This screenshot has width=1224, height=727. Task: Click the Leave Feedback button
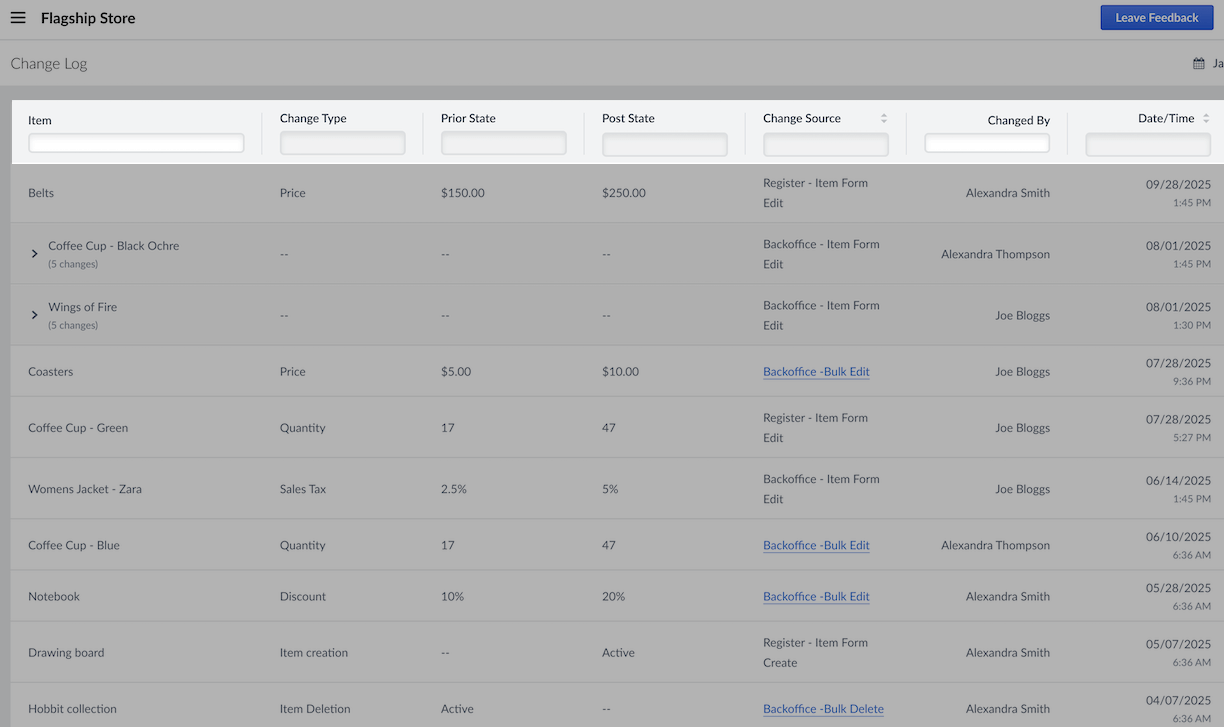coord(1156,17)
